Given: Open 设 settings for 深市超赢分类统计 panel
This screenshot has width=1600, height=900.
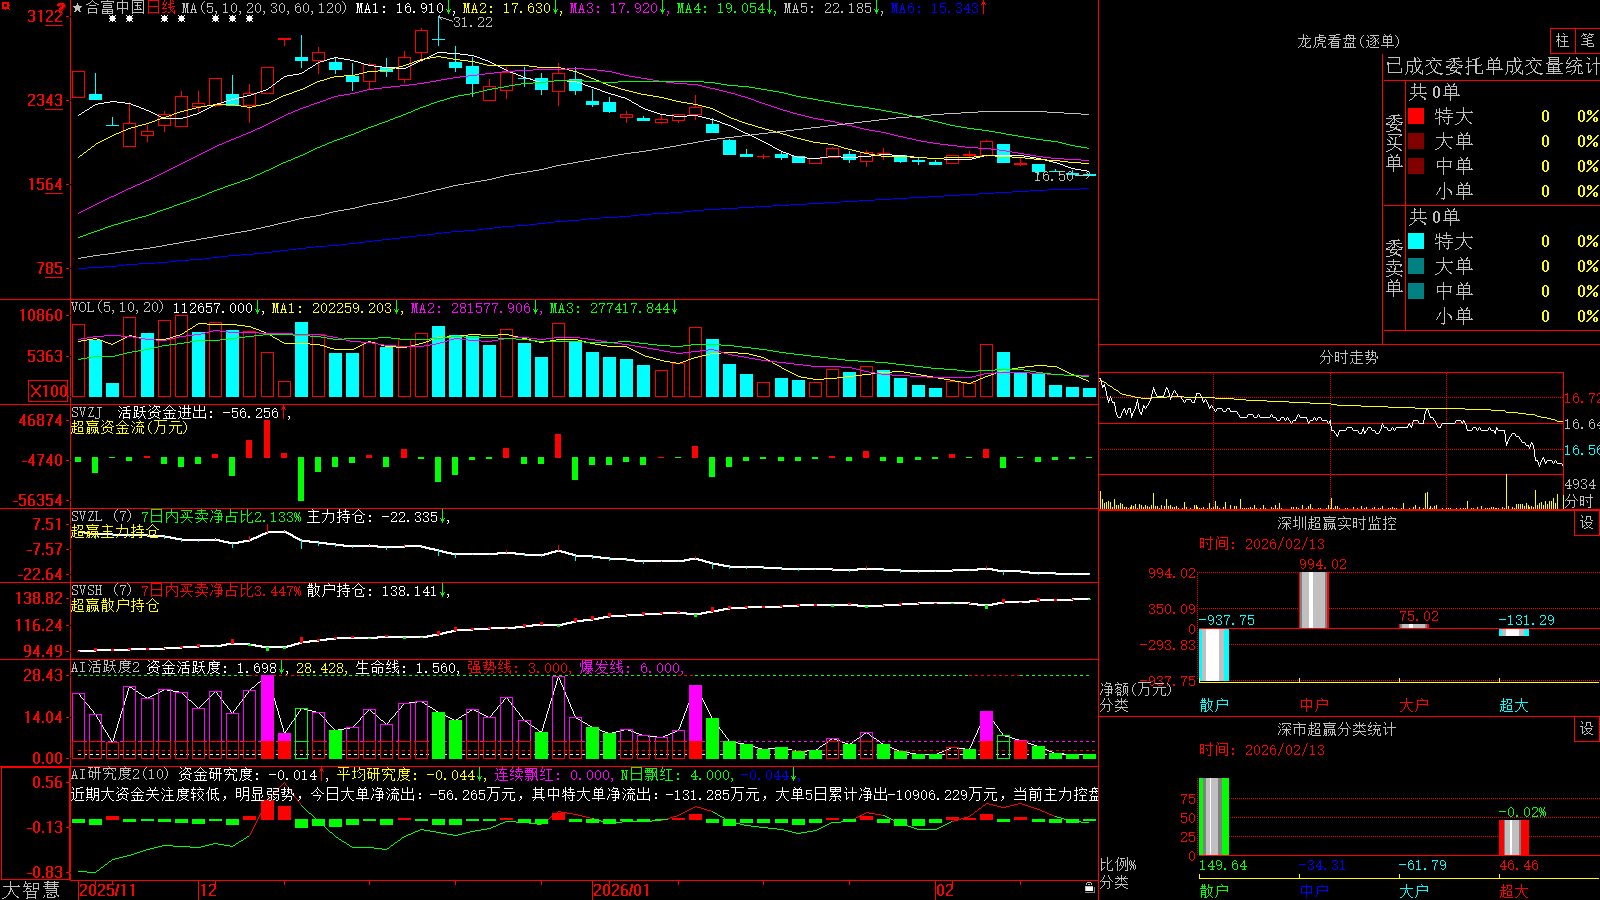Looking at the screenshot, I should click(1587, 729).
